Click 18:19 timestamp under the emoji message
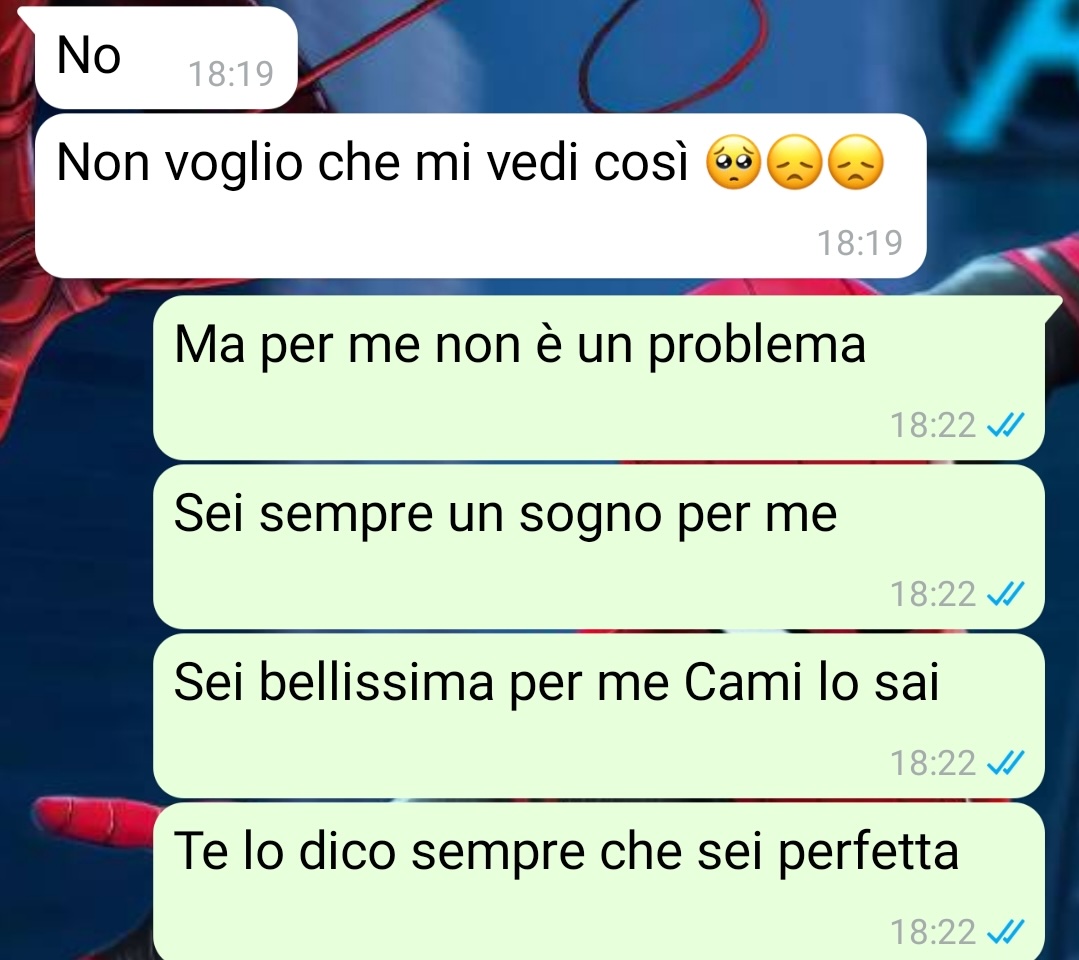The width and height of the screenshot is (1079, 960). [859, 243]
